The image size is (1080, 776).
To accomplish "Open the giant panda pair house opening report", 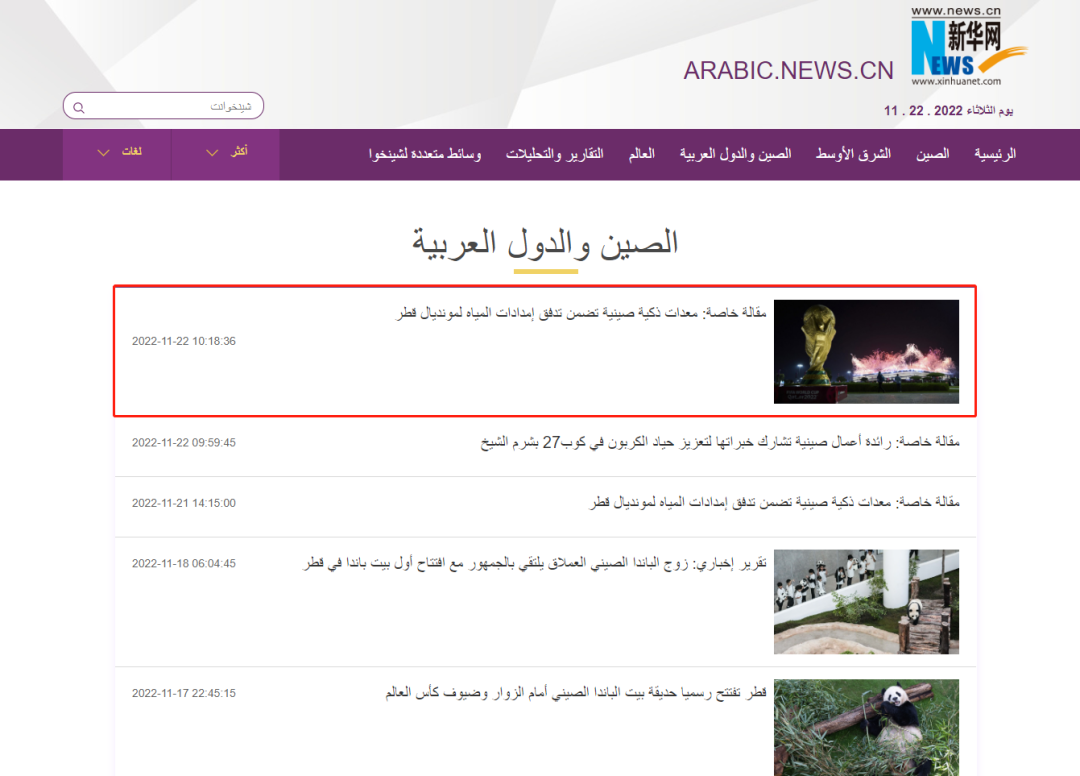I will [535, 564].
